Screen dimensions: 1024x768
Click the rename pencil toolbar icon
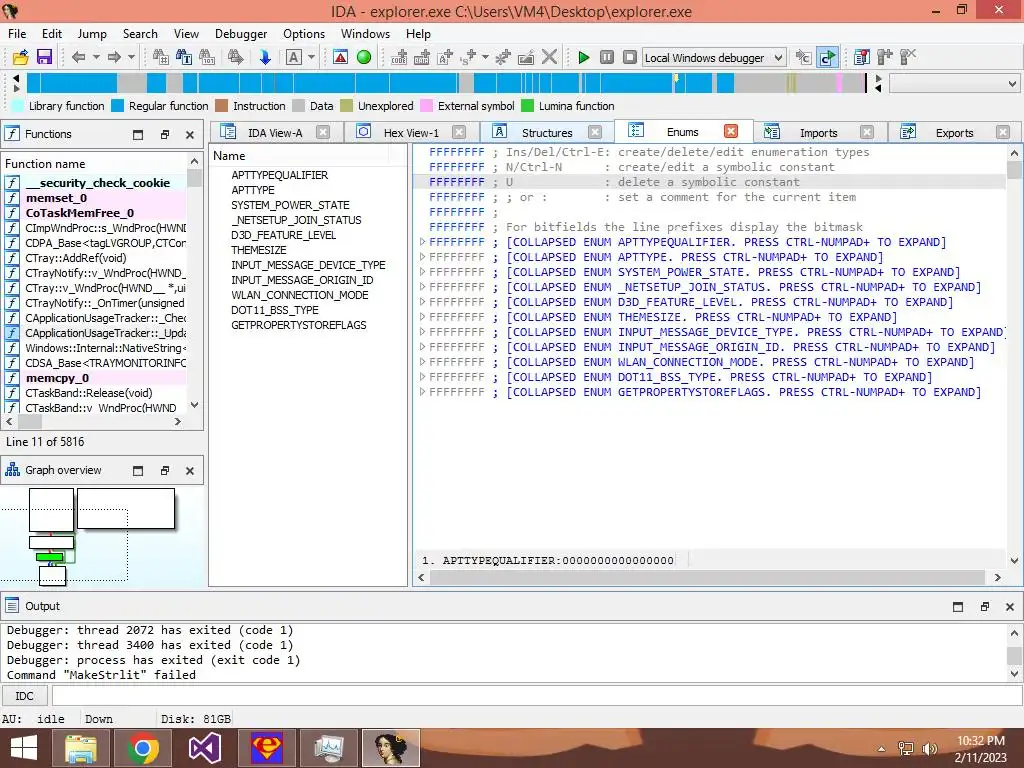click(526, 57)
